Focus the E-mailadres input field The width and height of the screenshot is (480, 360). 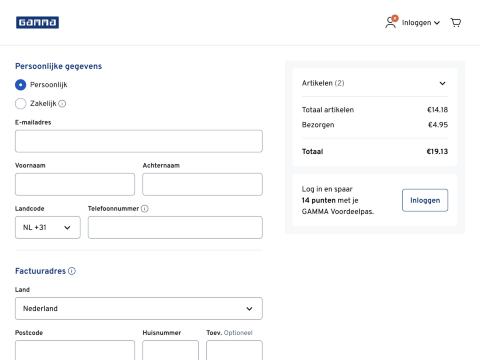(x=139, y=141)
